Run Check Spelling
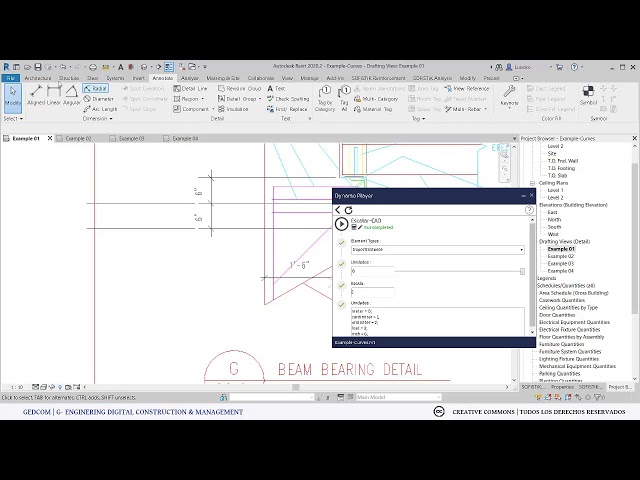 288,99
